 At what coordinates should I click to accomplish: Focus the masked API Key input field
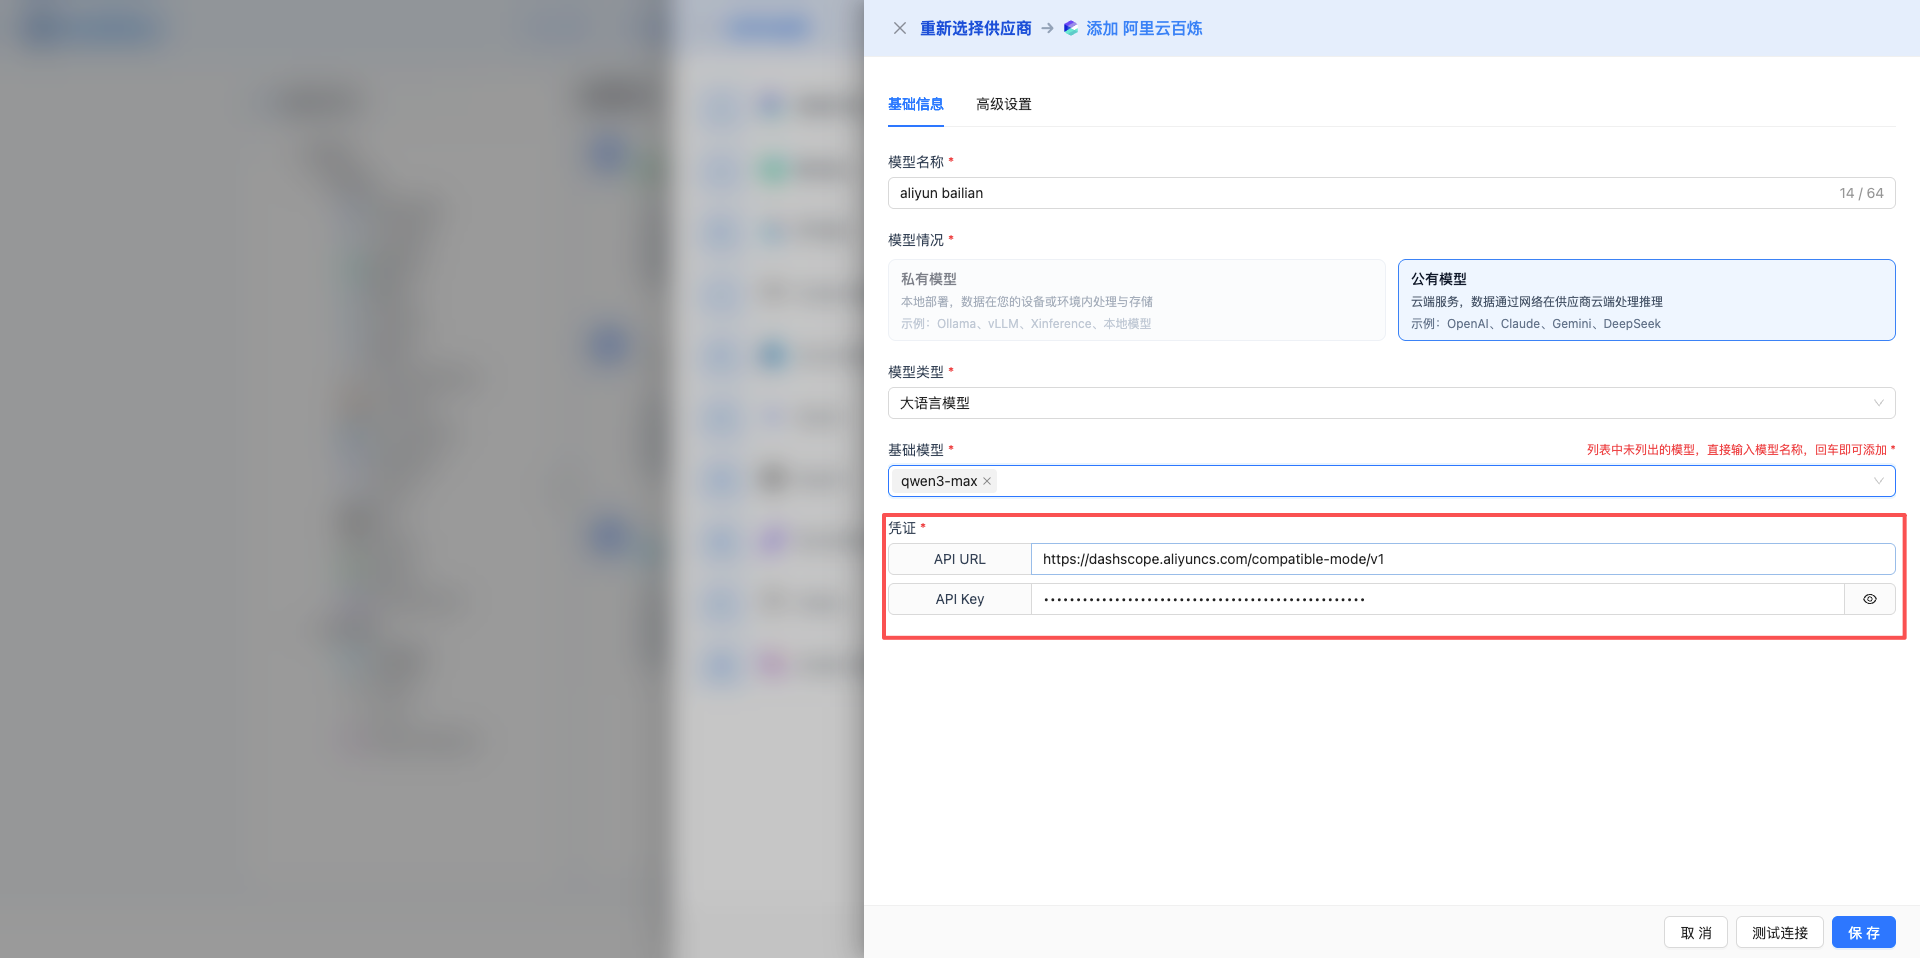pos(1400,598)
